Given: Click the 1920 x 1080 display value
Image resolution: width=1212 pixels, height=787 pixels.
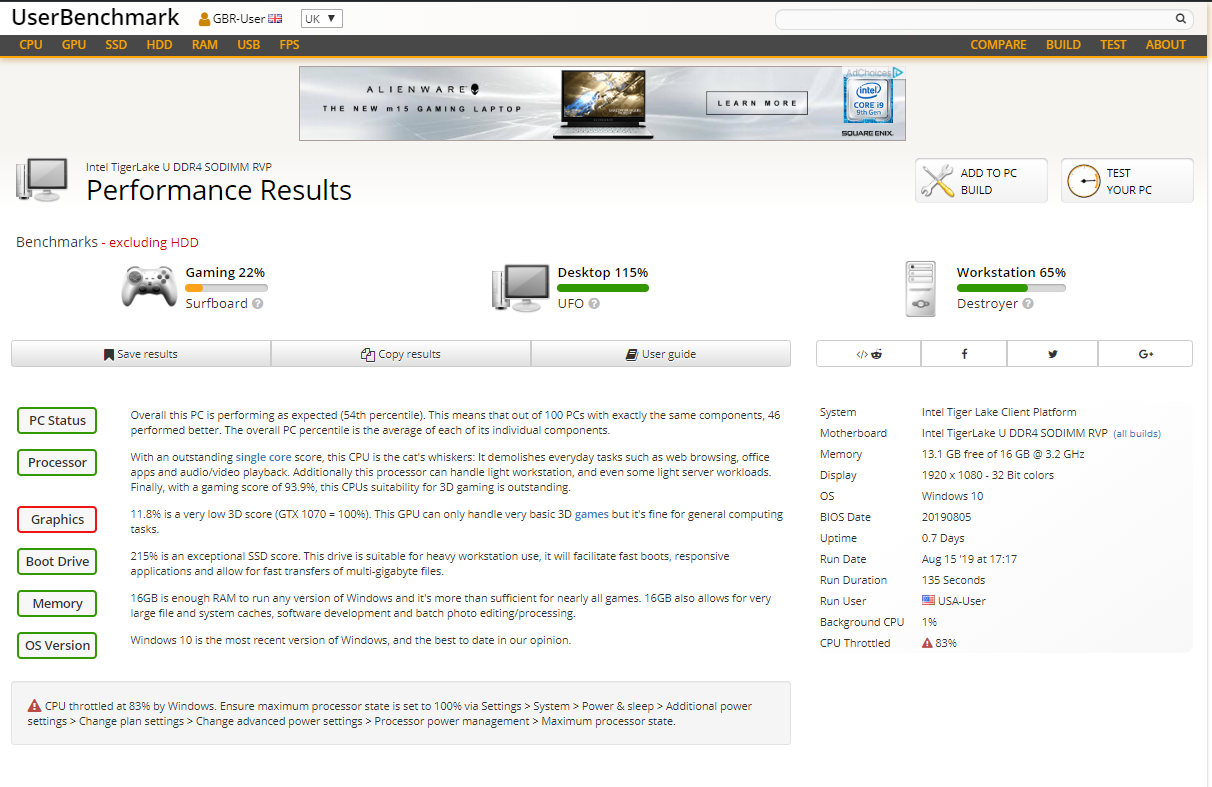Looking at the screenshot, I should [988, 475].
